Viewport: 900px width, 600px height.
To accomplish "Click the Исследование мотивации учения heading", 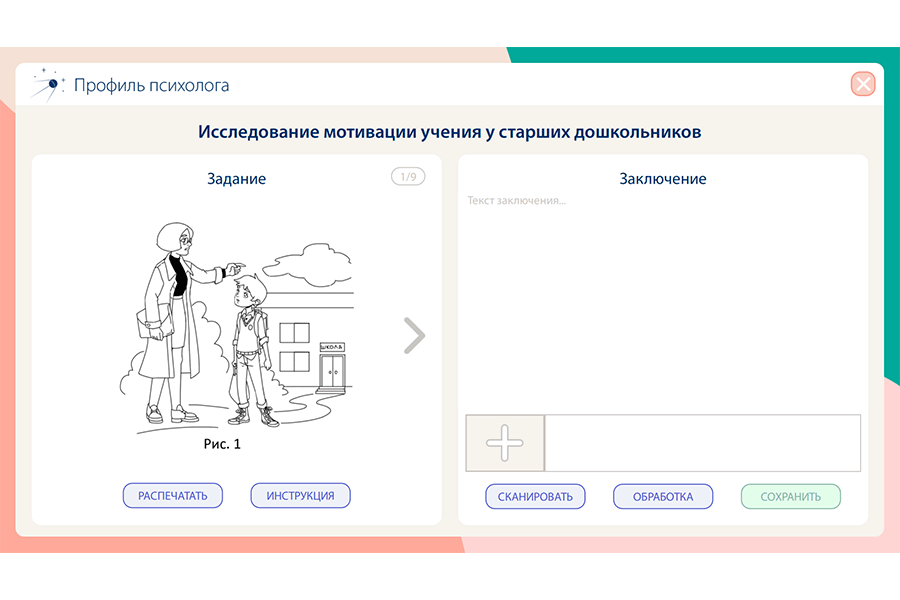I will 449,132.
